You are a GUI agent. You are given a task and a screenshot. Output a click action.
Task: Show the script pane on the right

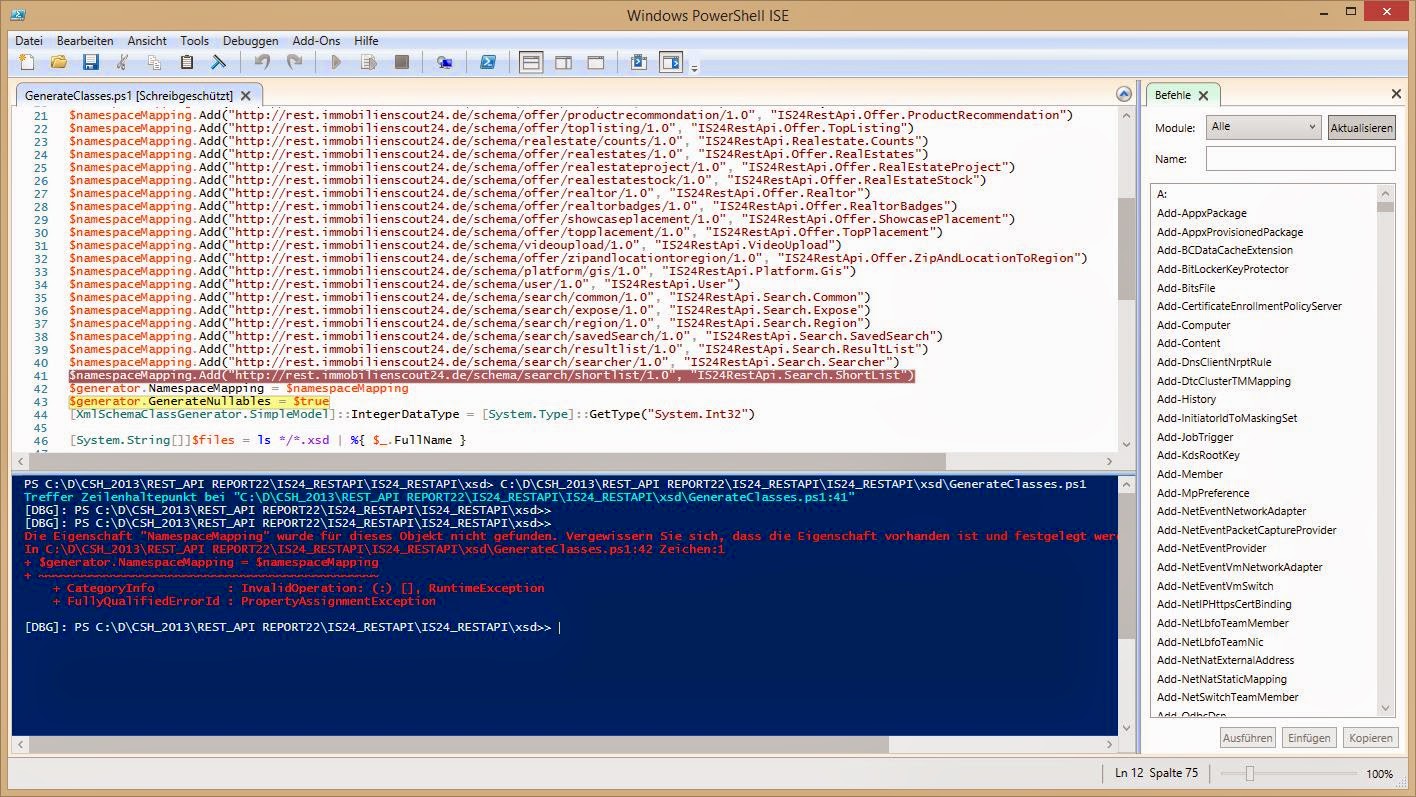563,63
